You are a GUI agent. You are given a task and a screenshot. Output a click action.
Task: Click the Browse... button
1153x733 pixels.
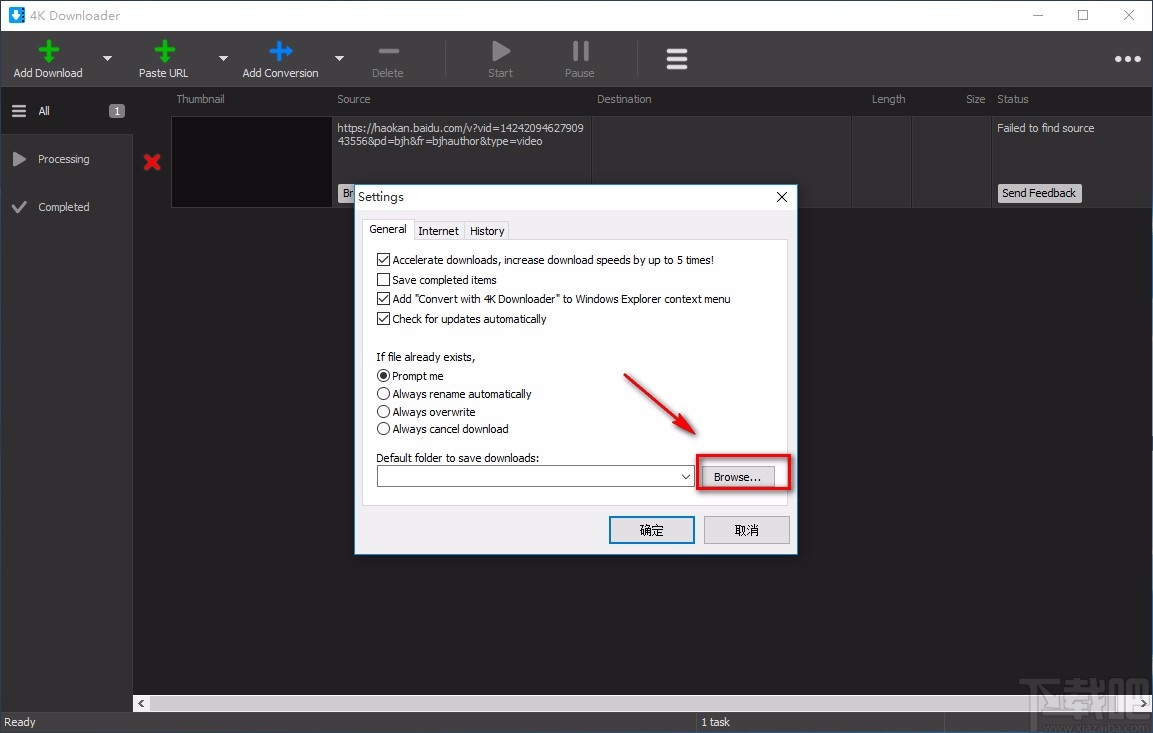tap(738, 476)
